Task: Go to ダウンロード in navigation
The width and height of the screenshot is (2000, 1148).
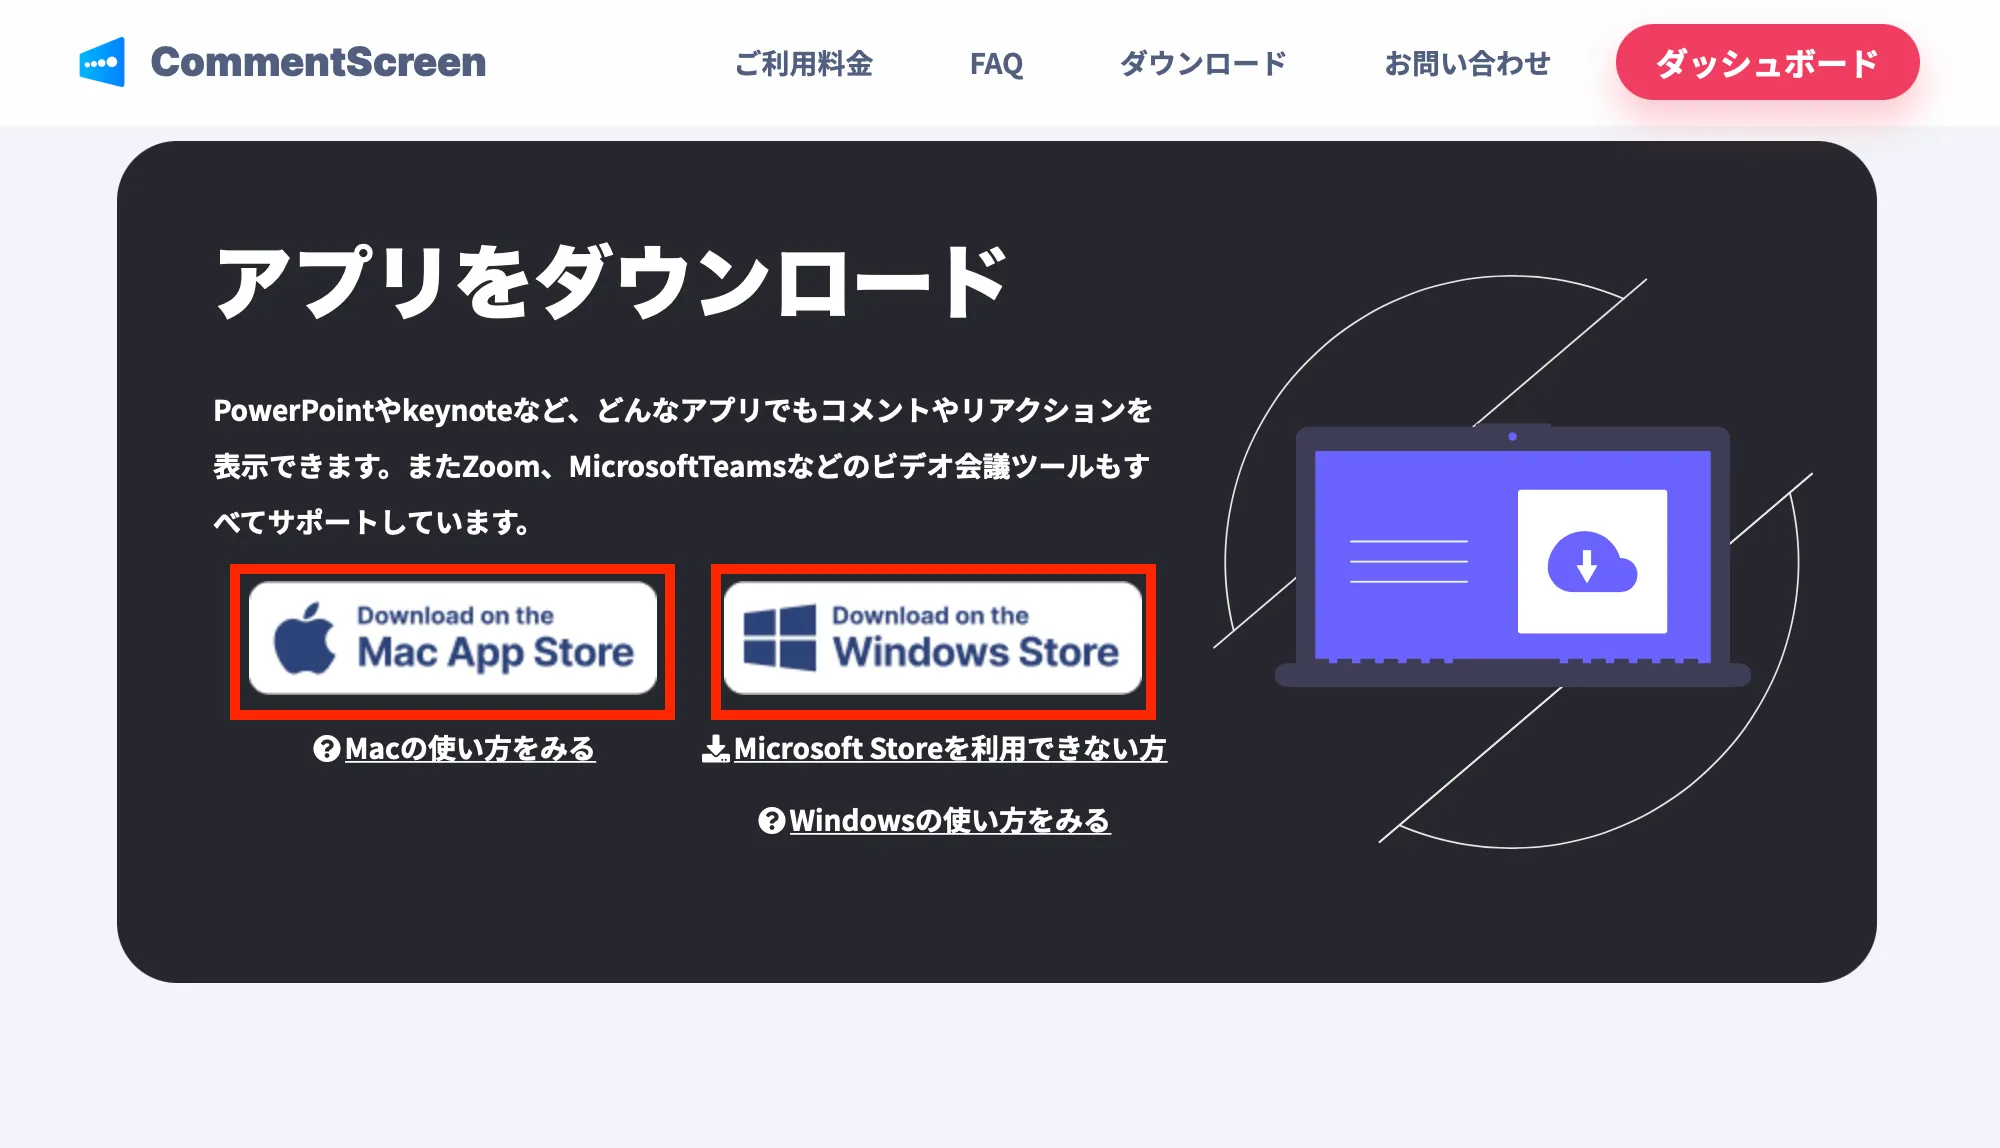Action: 1203,63
